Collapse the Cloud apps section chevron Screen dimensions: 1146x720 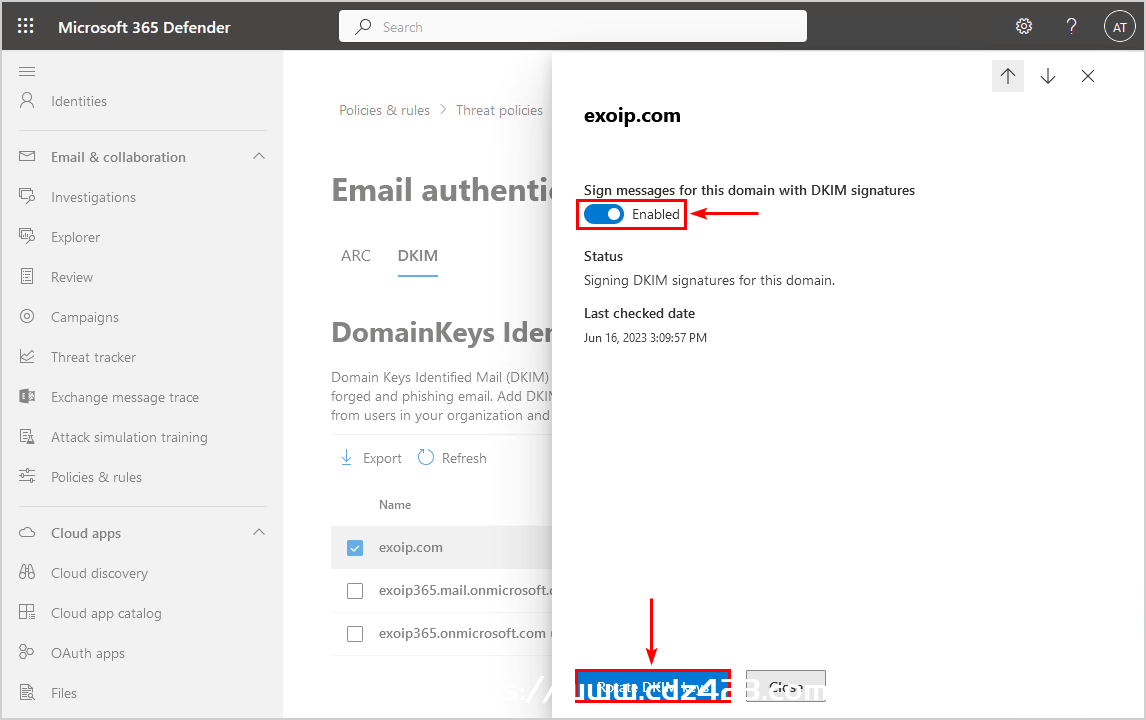pyautogui.click(x=259, y=532)
